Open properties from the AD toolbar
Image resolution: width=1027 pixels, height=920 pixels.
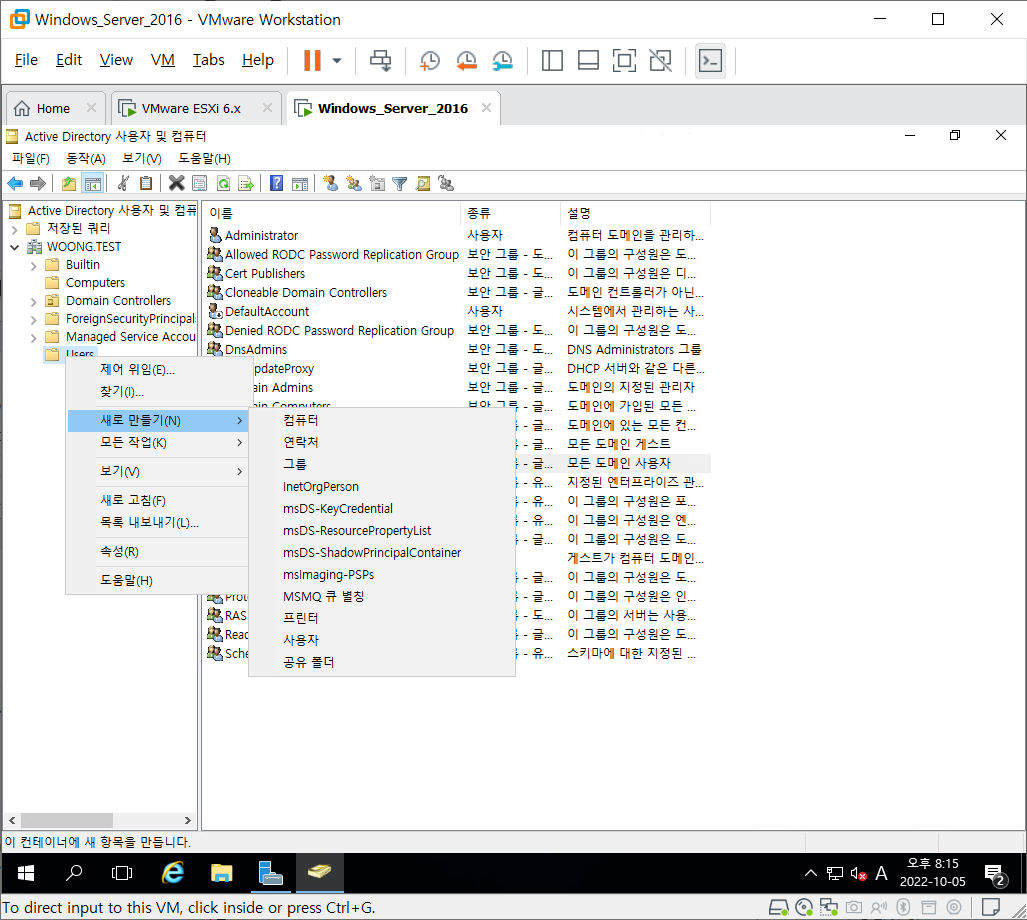(x=200, y=183)
